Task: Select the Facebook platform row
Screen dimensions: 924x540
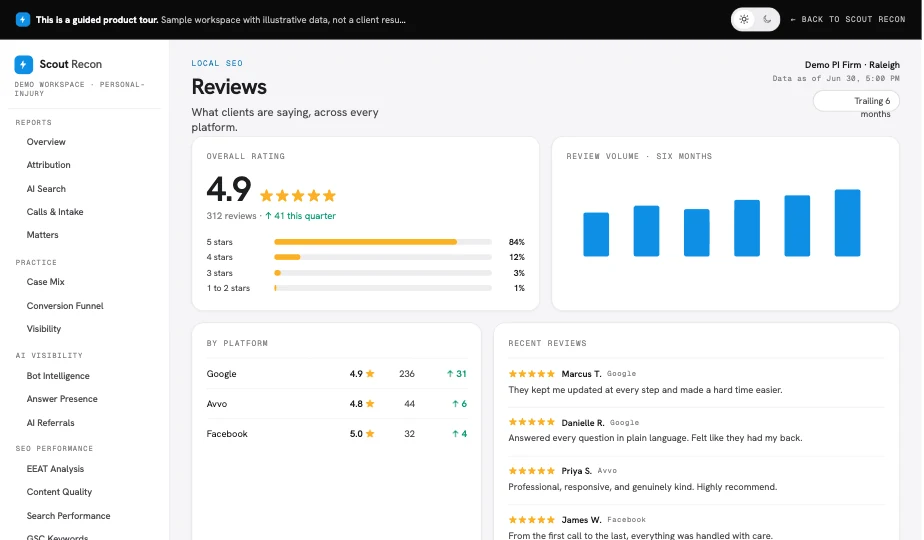Action: point(336,434)
